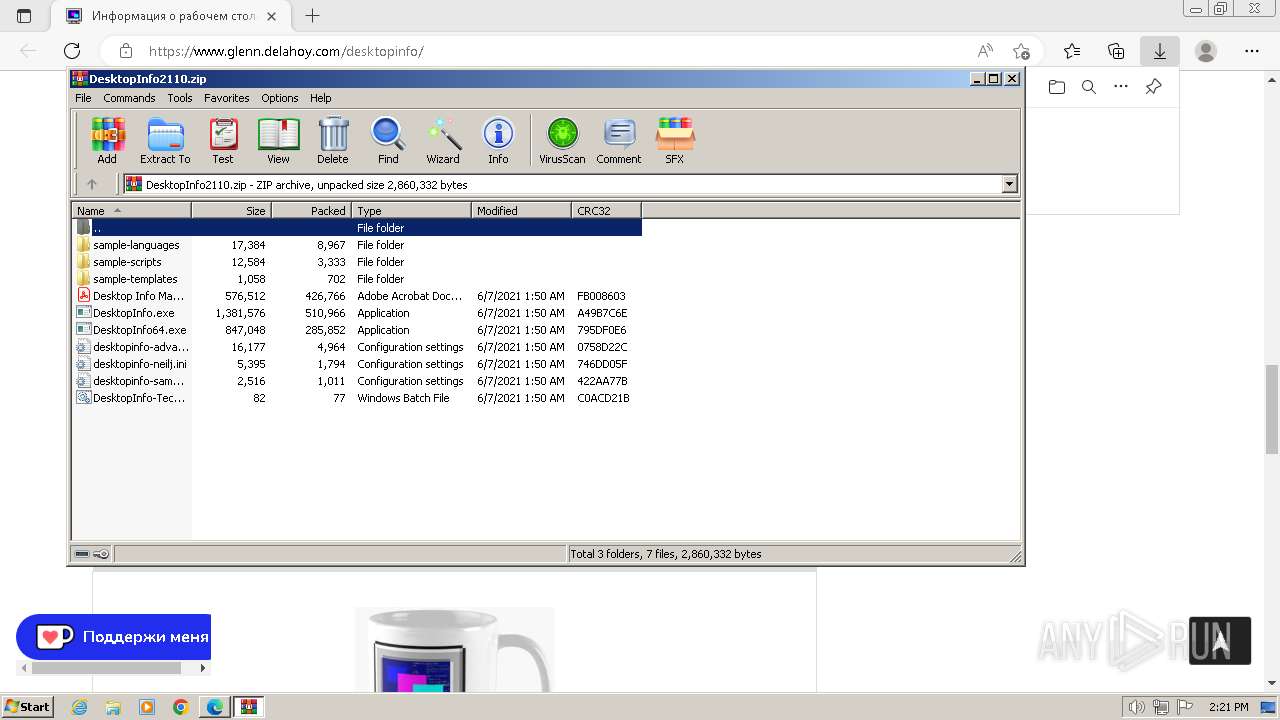
Task: Click the mug product thumbnail image
Action: point(454,650)
